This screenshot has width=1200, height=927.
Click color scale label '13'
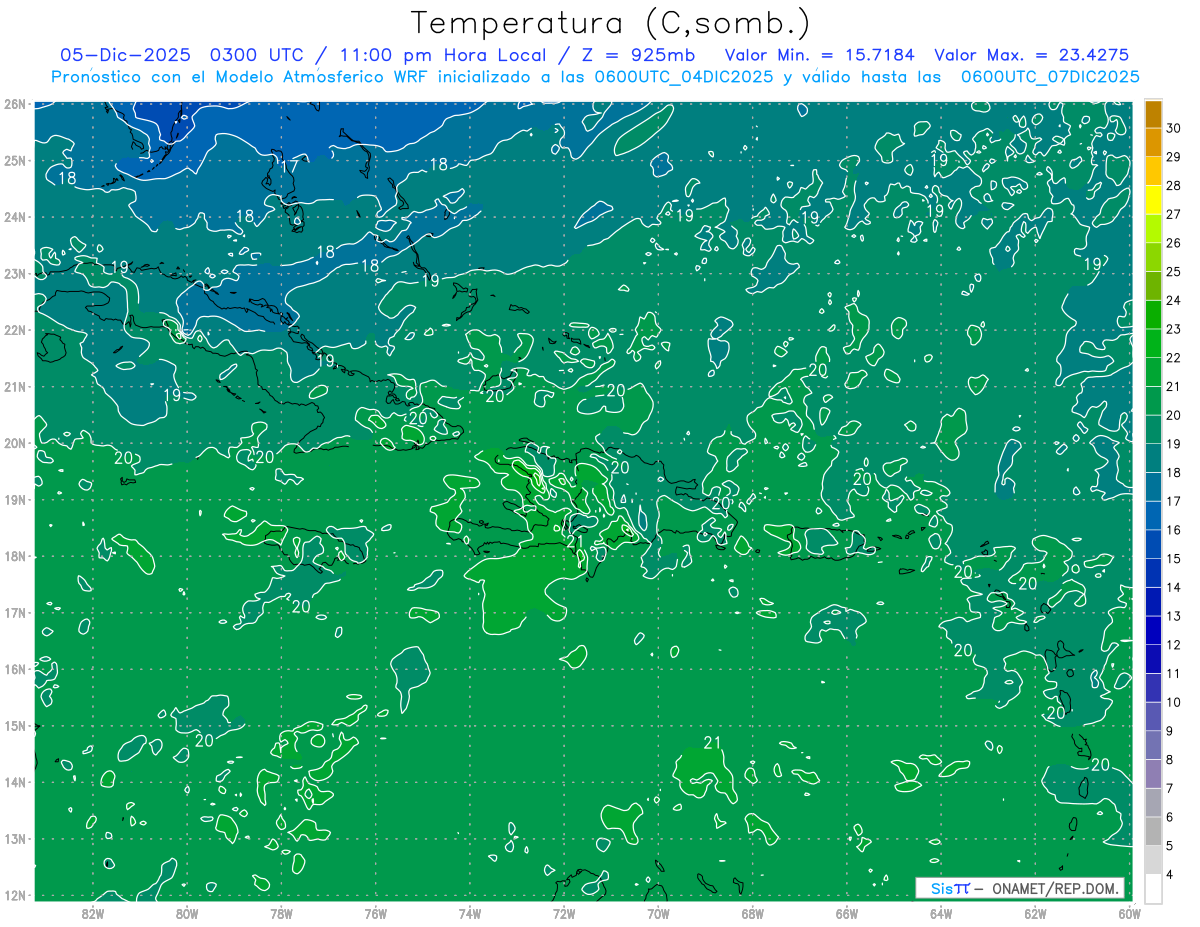(x=1173, y=616)
